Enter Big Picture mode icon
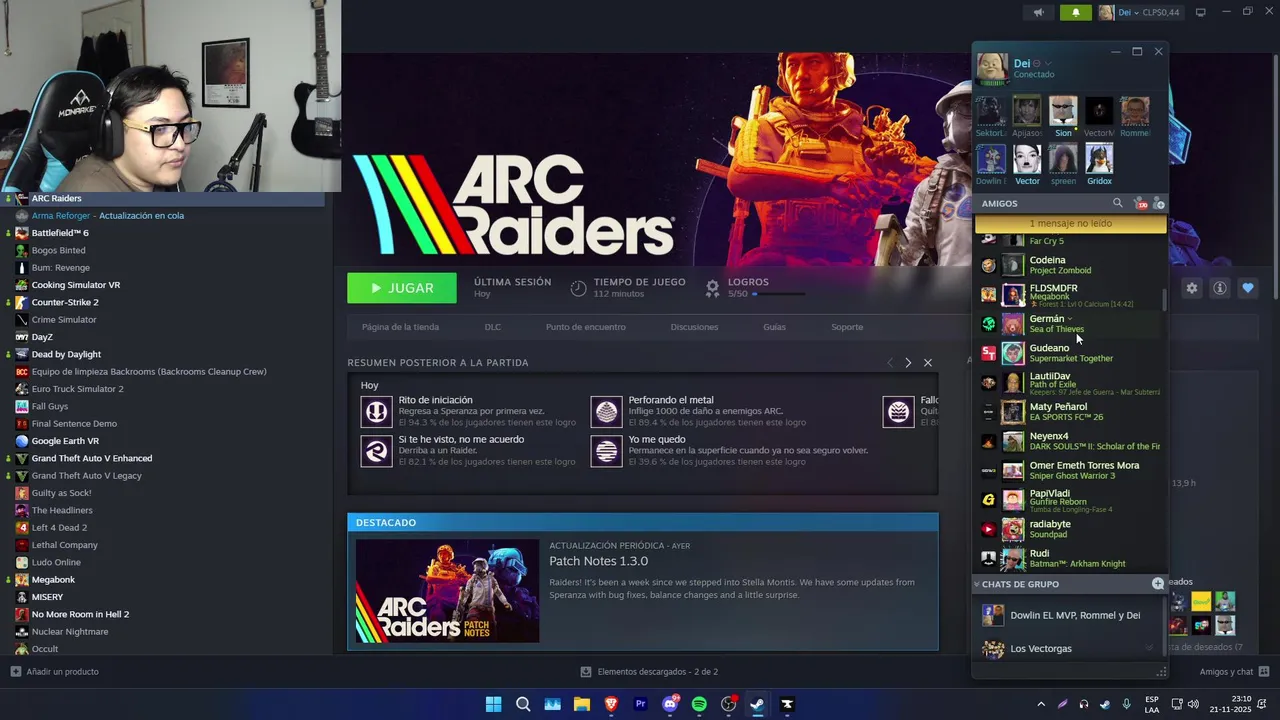1280x720 pixels. (x=1201, y=12)
